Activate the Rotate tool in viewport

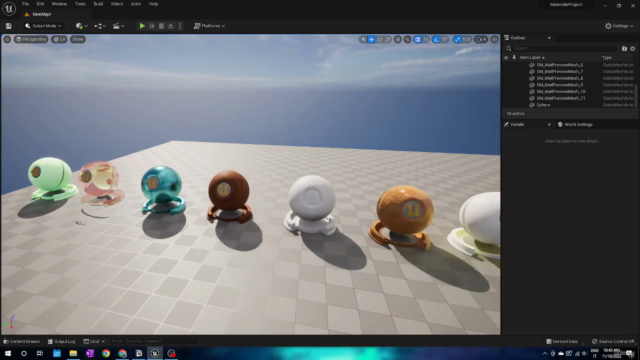(380, 40)
